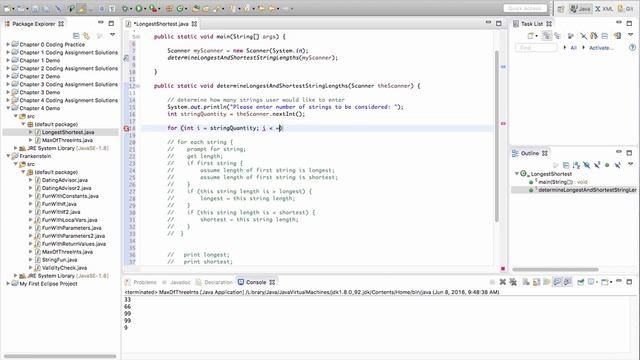Screen dimensions: 640x360
Task: Save the file with the toolbar save icon
Action: [x=35, y=8]
